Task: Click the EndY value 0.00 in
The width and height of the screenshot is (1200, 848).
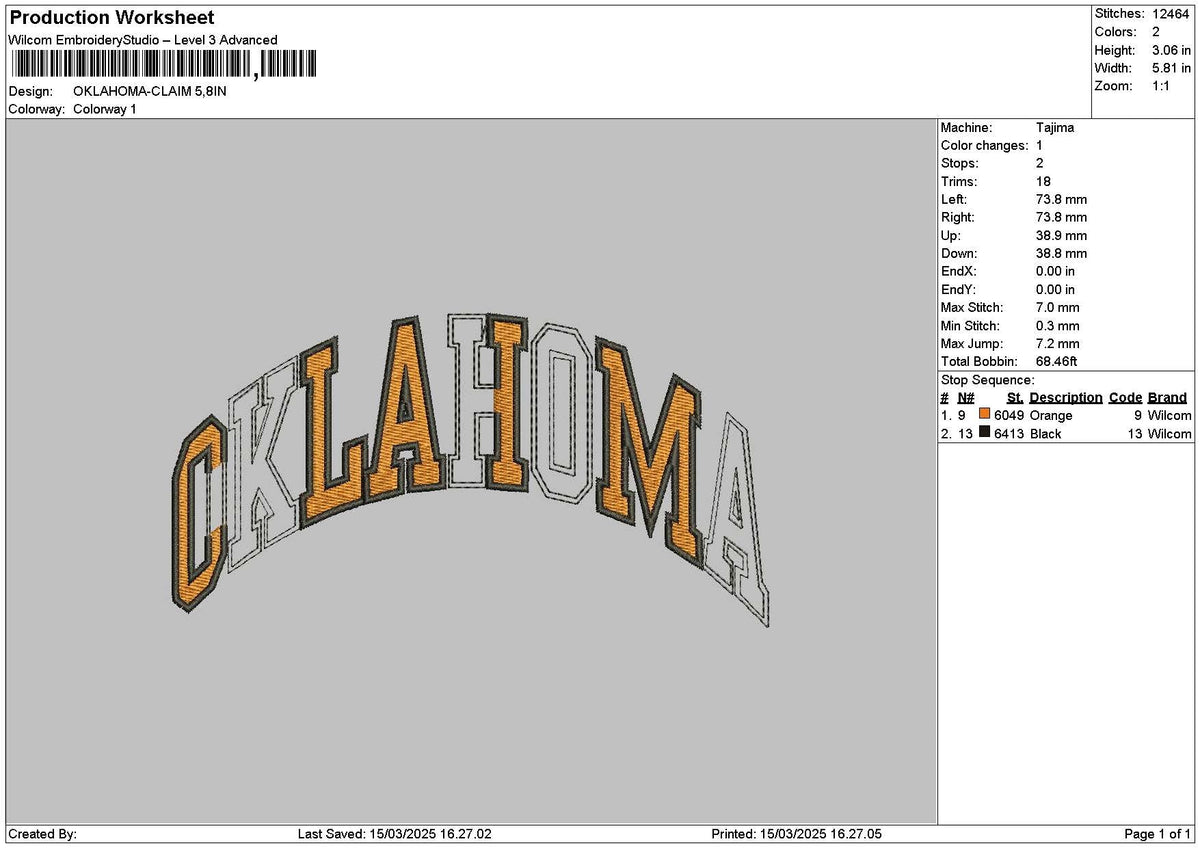Action: click(x=1056, y=290)
